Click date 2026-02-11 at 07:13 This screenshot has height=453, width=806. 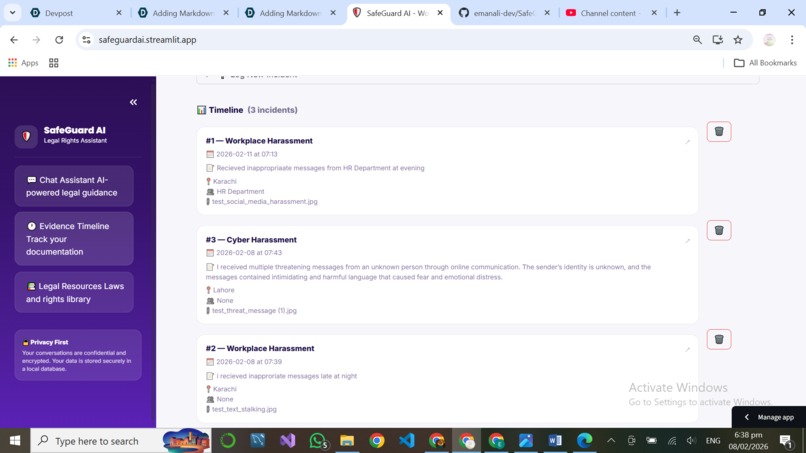click(x=246, y=154)
